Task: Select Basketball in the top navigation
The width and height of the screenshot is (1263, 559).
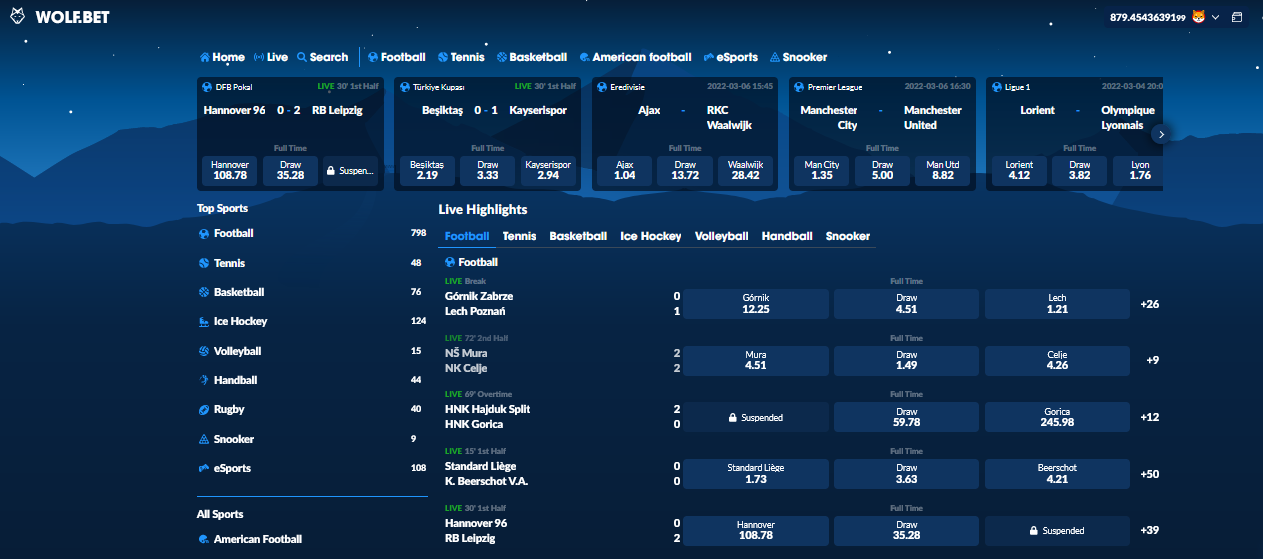Action: coord(532,57)
